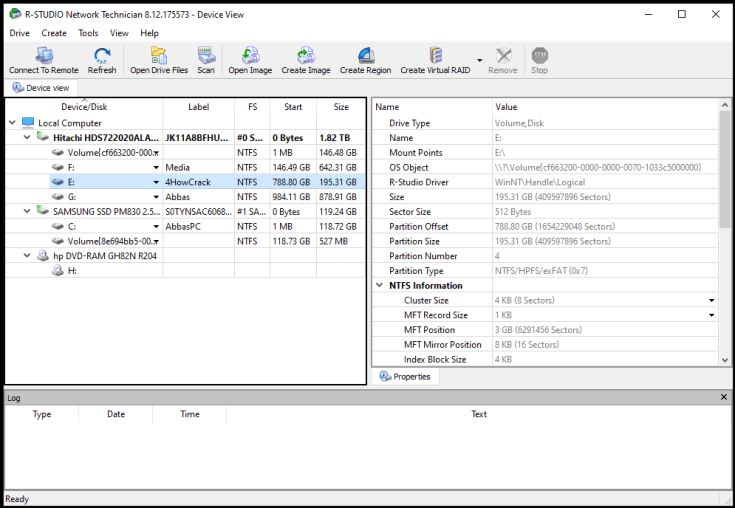Click the Stop toolbar icon
The height and width of the screenshot is (508, 735).
pos(540,56)
